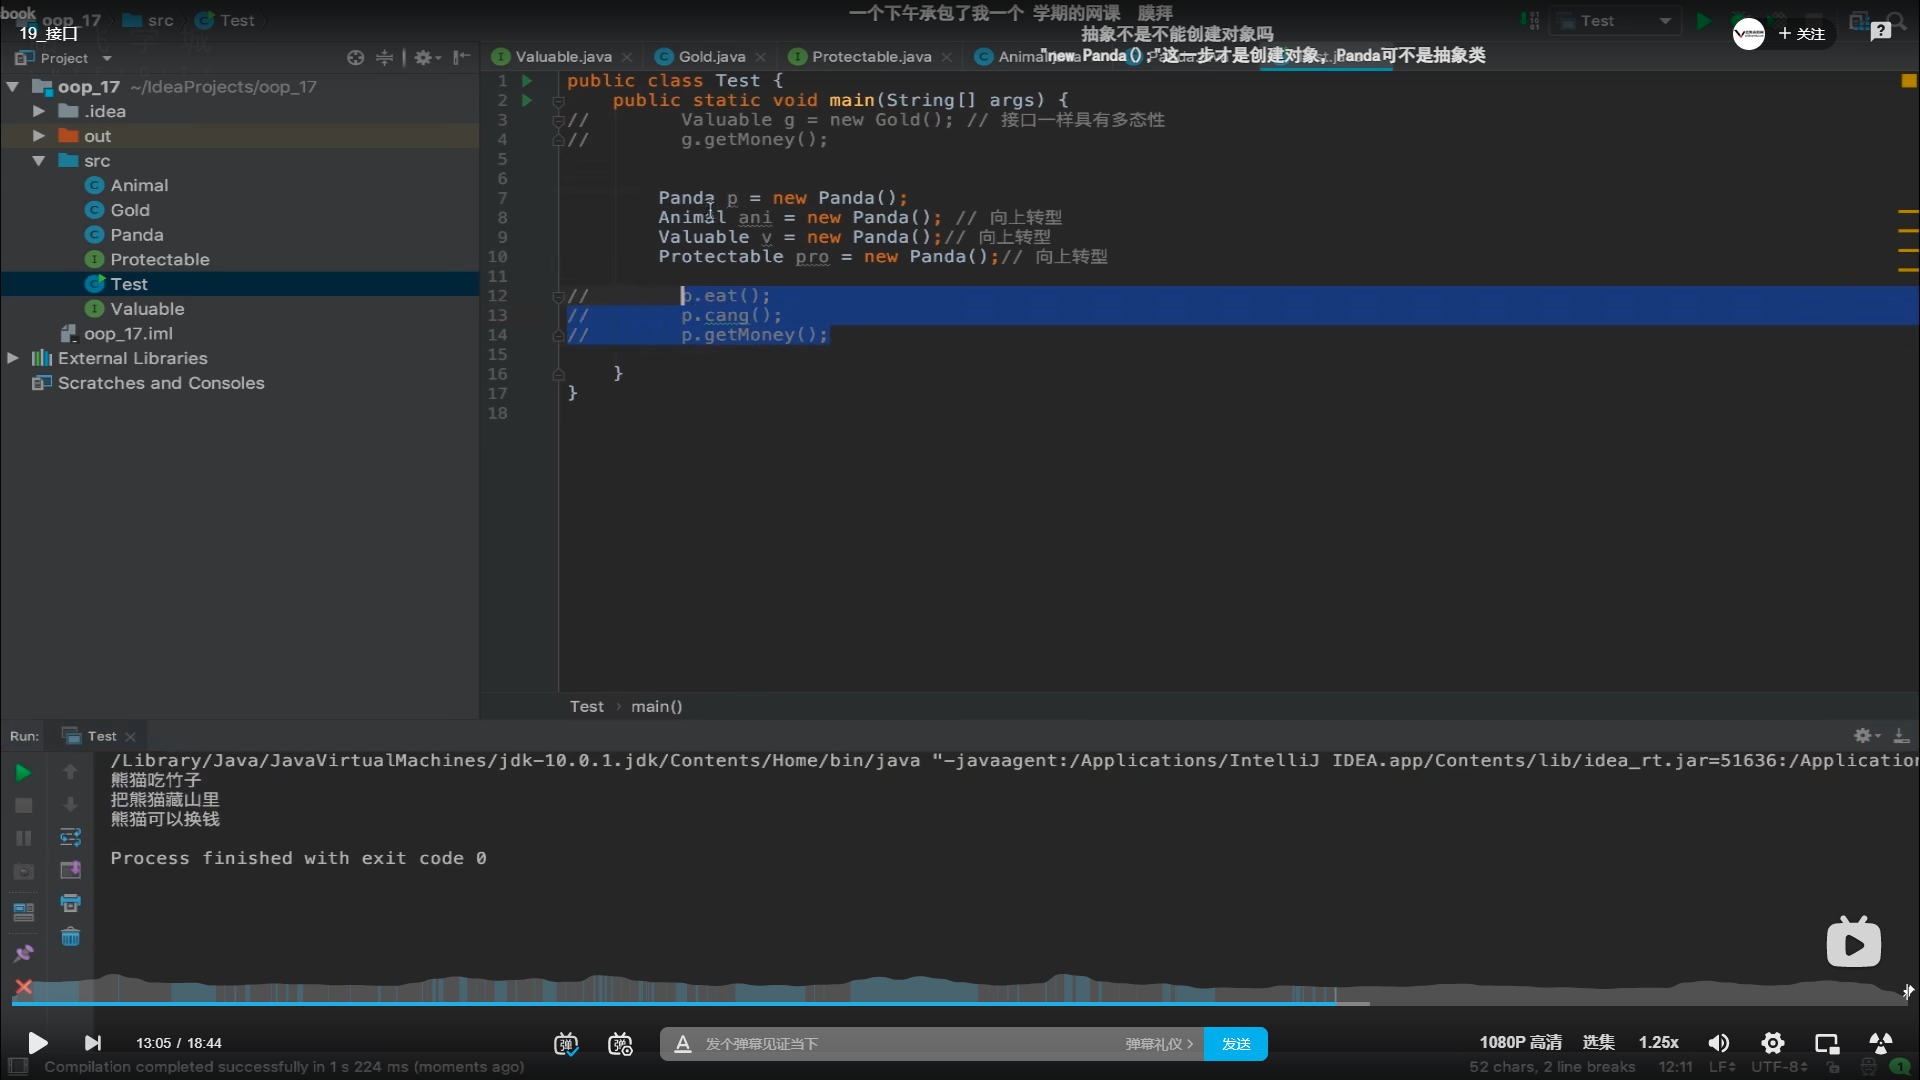The height and width of the screenshot is (1080, 1920).
Task: Change playback speed from 1.25x
Action: (1658, 1042)
